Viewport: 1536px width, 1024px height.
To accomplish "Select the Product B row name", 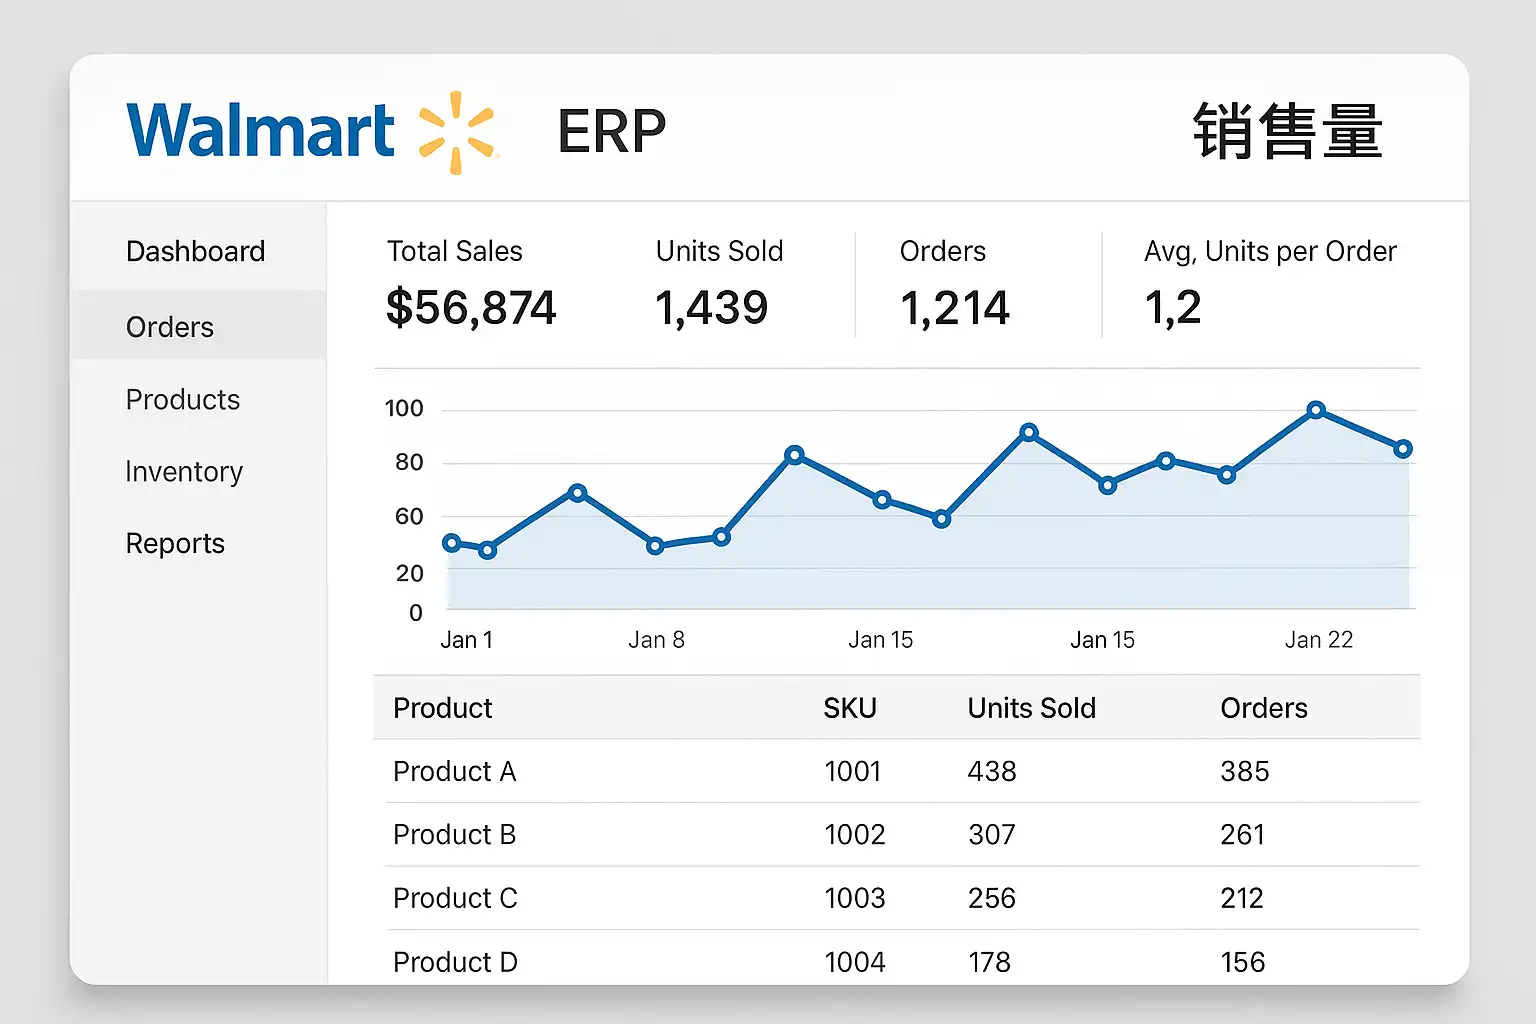I will click(455, 834).
